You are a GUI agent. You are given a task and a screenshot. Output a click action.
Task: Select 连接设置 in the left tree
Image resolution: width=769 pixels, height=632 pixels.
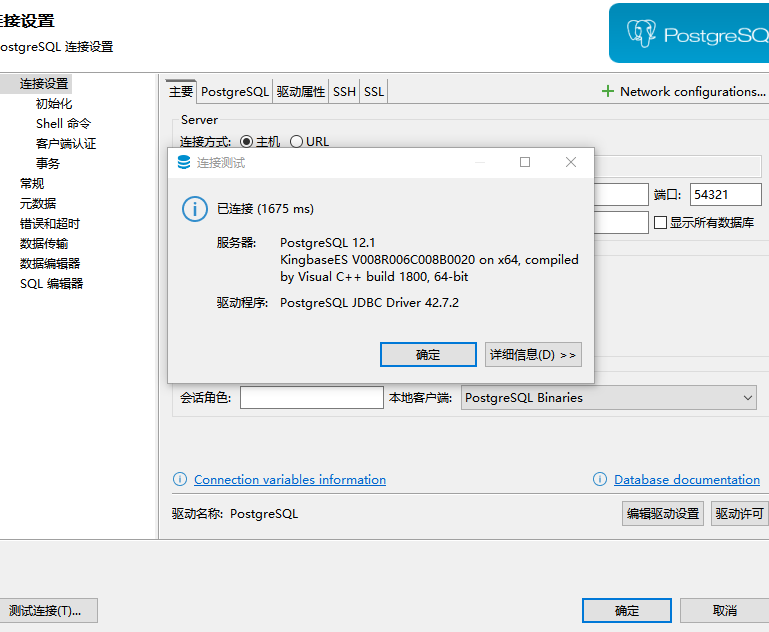(44, 84)
